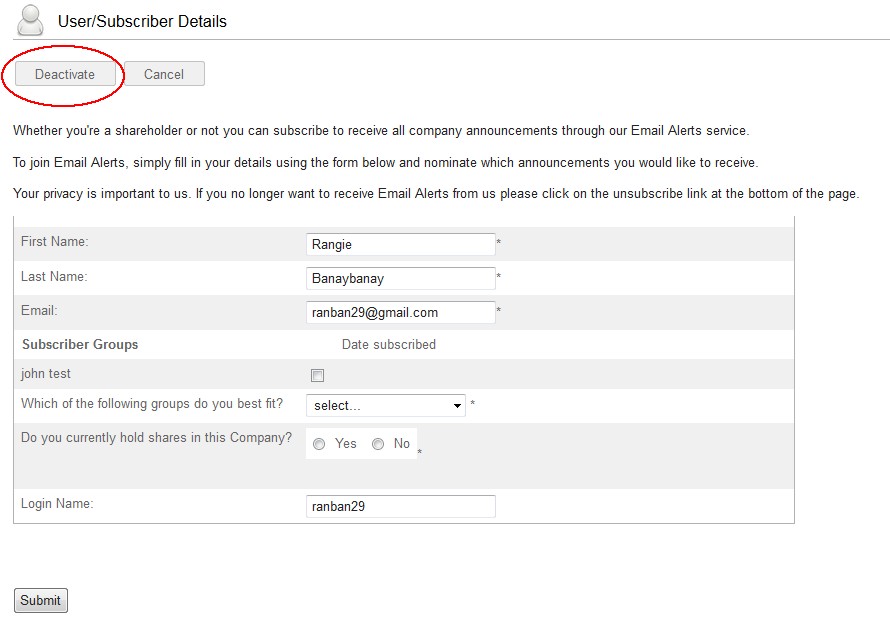The image size is (890, 627).
Task: Click the Last Name: label
Action: point(54,277)
